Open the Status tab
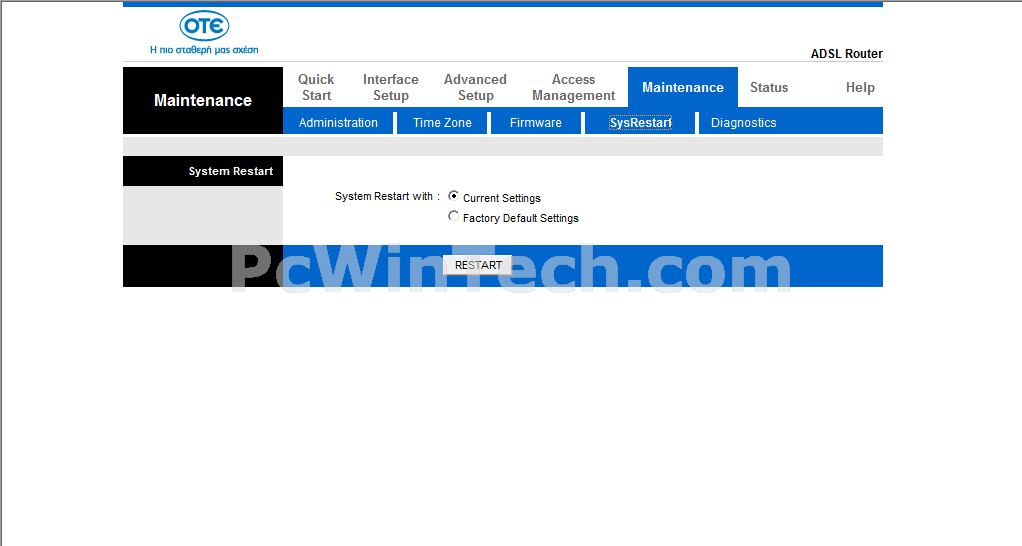Screen dimensions: 1022x546 point(769,87)
